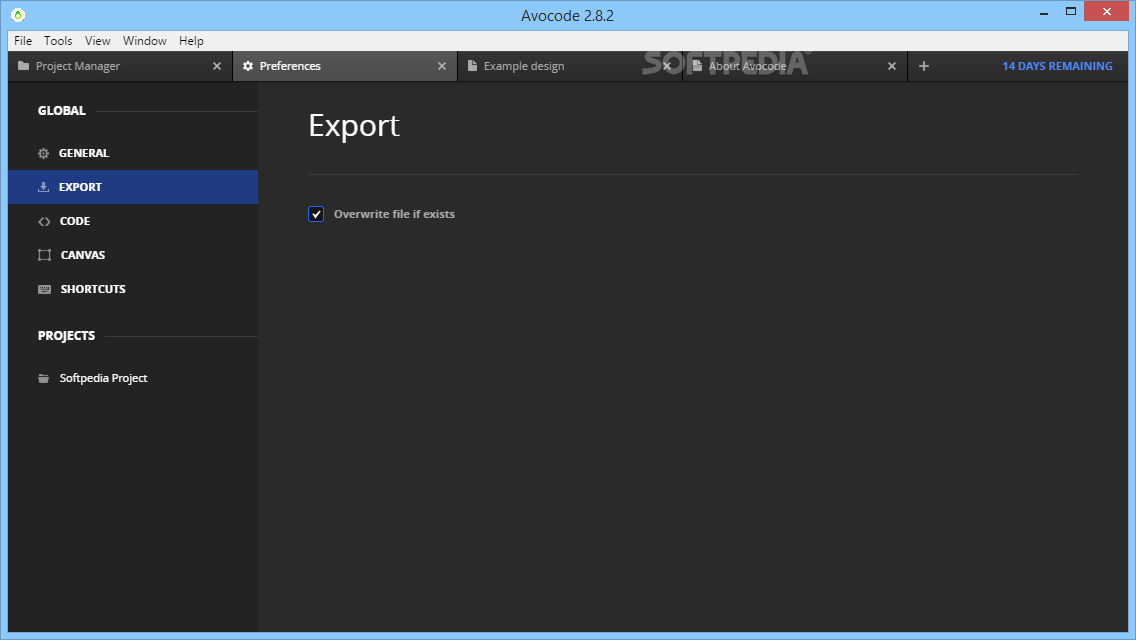Open the View menu

coord(97,41)
